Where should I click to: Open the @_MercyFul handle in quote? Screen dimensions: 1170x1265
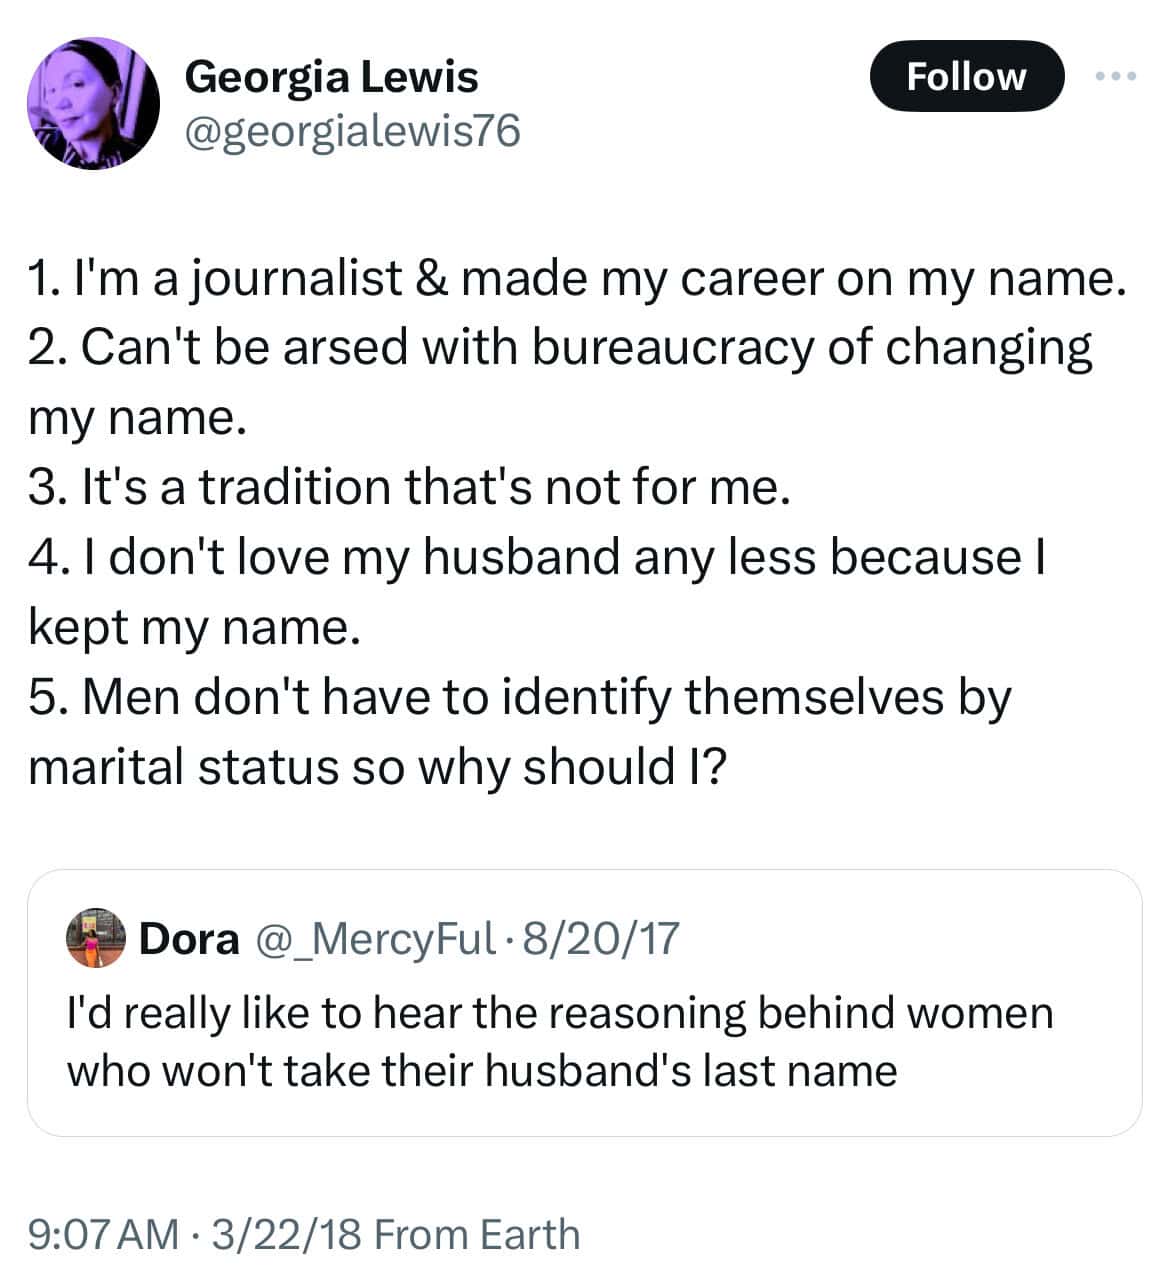(377, 938)
